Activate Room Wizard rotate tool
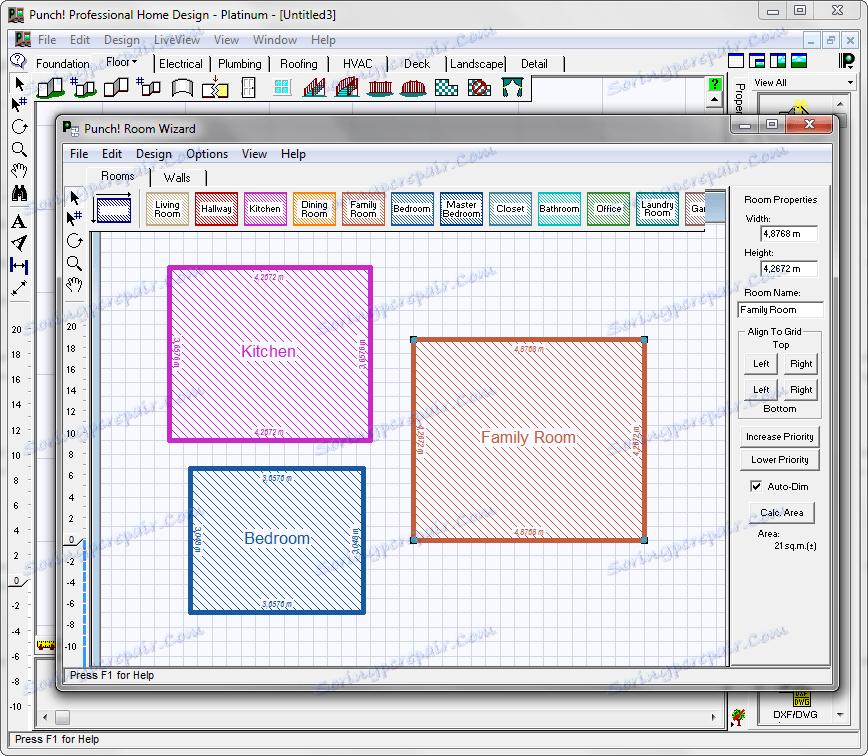Screen dimensions: 868x756 click(x=74, y=241)
